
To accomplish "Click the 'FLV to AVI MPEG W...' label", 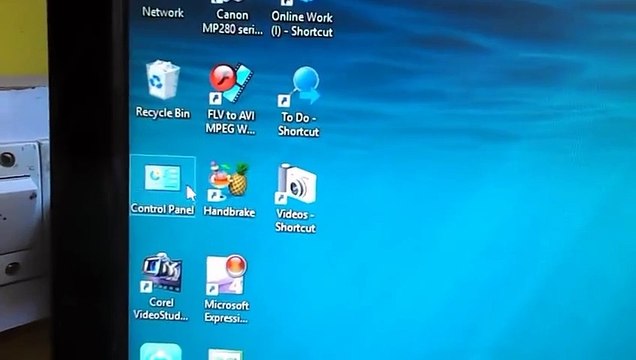I will (230, 122).
